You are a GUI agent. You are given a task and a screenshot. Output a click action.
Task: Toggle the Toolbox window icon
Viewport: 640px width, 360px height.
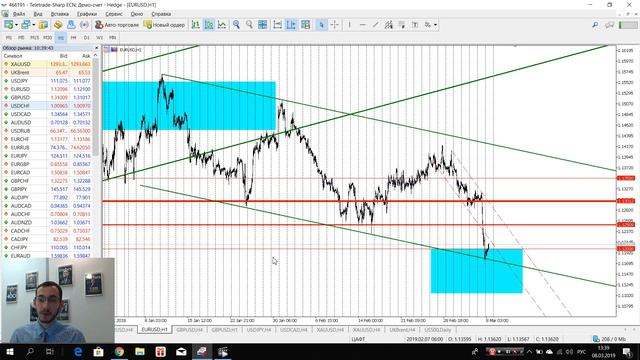pos(71,25)
